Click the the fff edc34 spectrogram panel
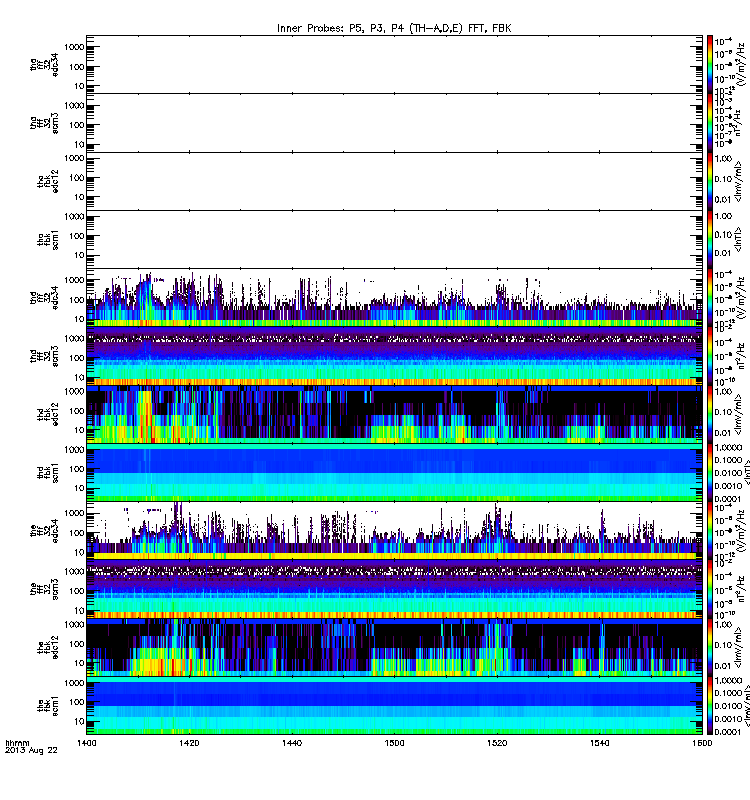Viewport: 750px width, 800px height. [x=394, y=531]
